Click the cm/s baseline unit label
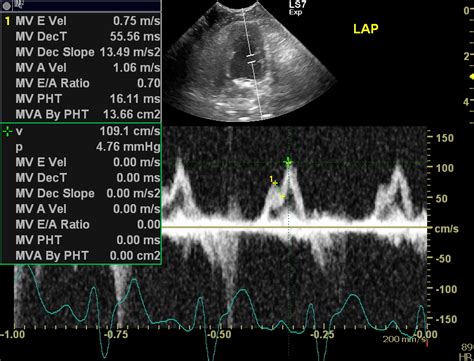 [447, 229]
